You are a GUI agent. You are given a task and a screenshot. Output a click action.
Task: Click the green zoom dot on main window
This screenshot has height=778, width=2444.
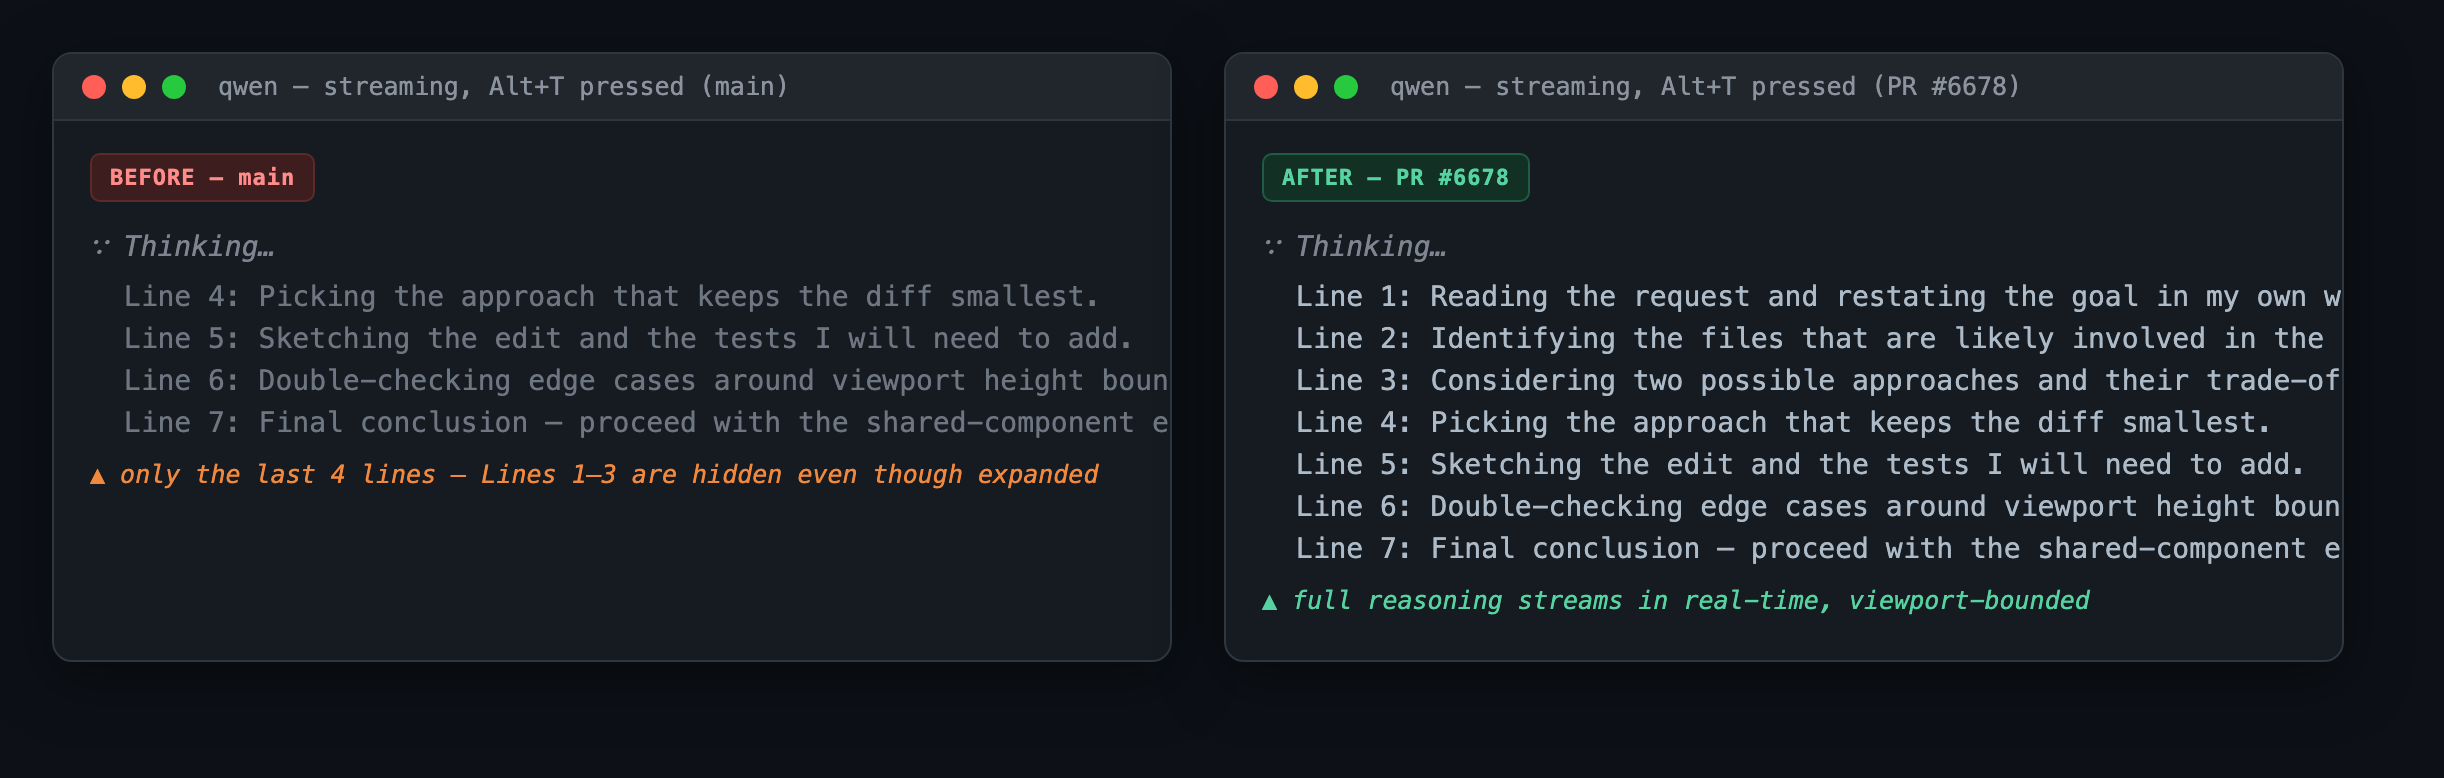pos(174,87)
